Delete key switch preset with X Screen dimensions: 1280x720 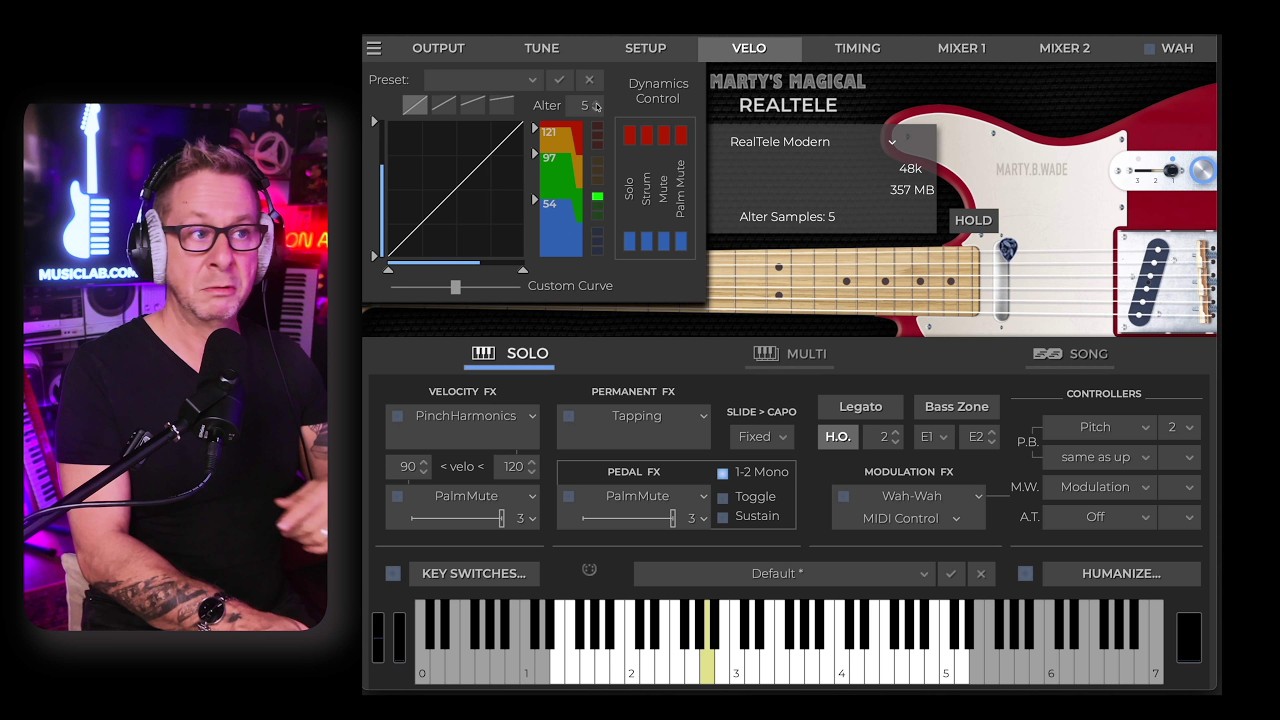click(981, 574)
